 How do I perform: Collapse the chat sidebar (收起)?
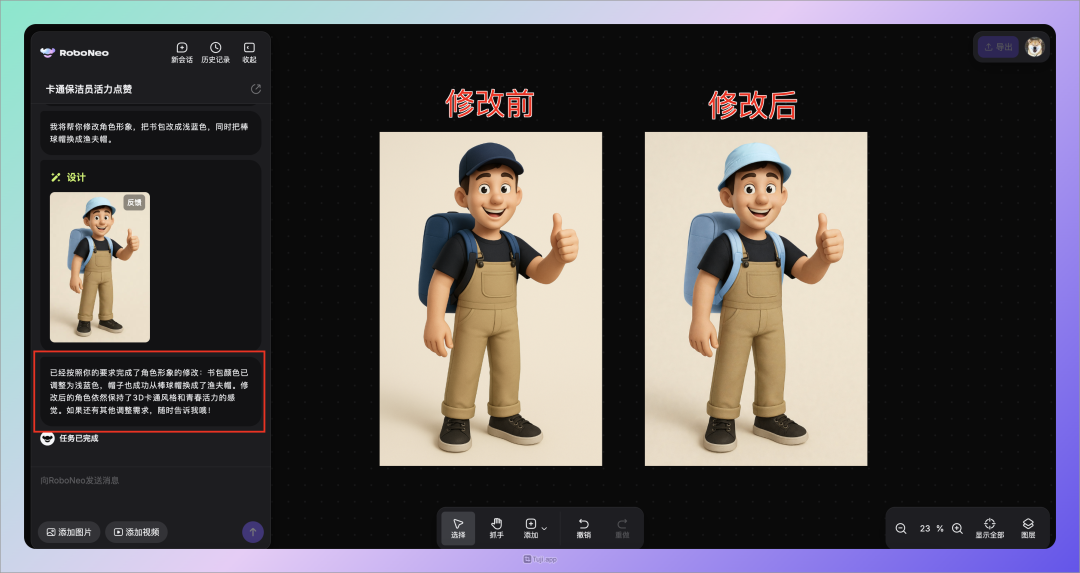[249, 52]
